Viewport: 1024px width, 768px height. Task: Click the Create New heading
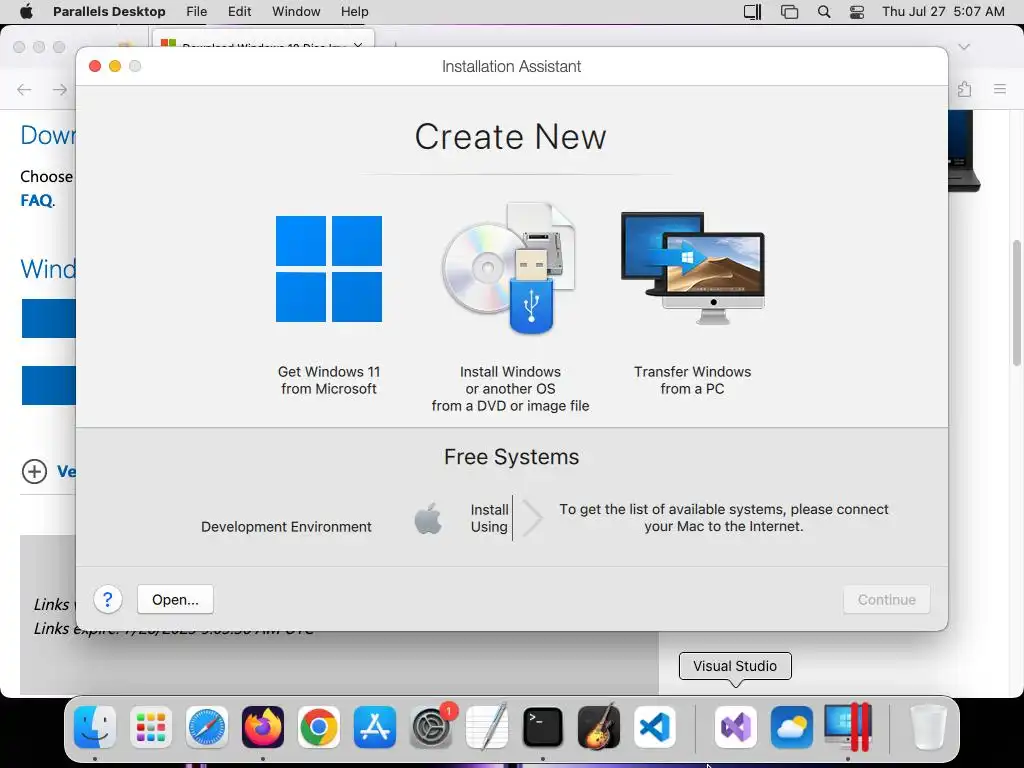(x=511, y=136)
